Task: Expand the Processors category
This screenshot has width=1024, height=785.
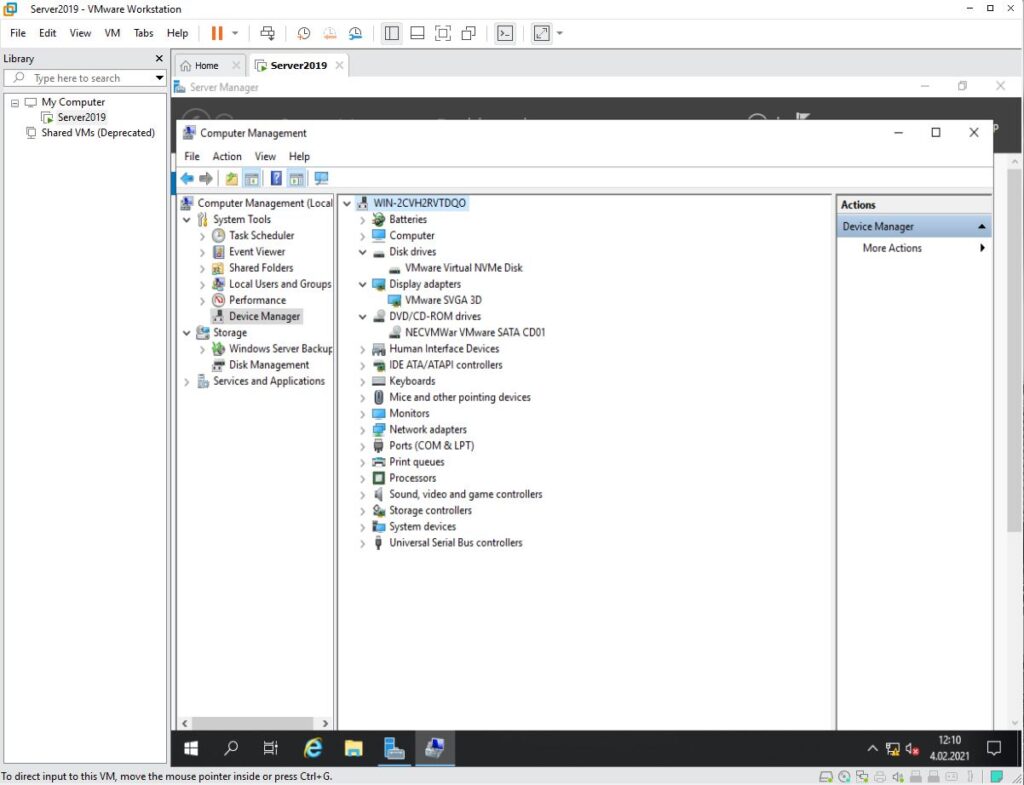Action: click(362, 479)
